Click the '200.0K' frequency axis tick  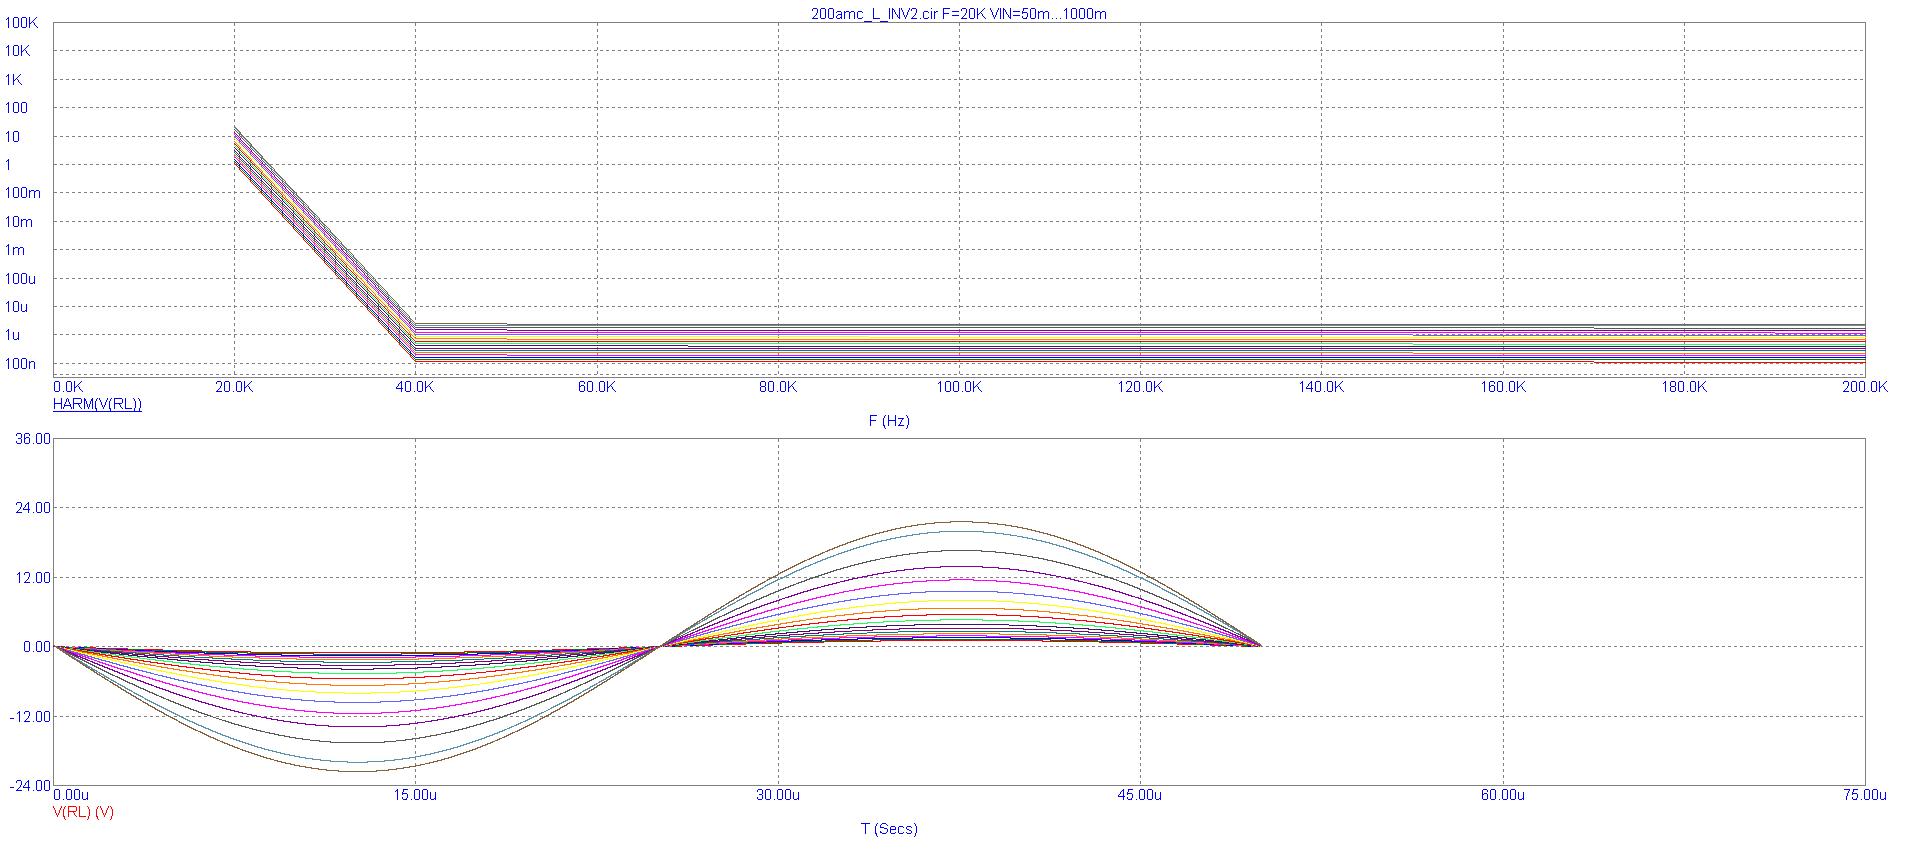1865,386
